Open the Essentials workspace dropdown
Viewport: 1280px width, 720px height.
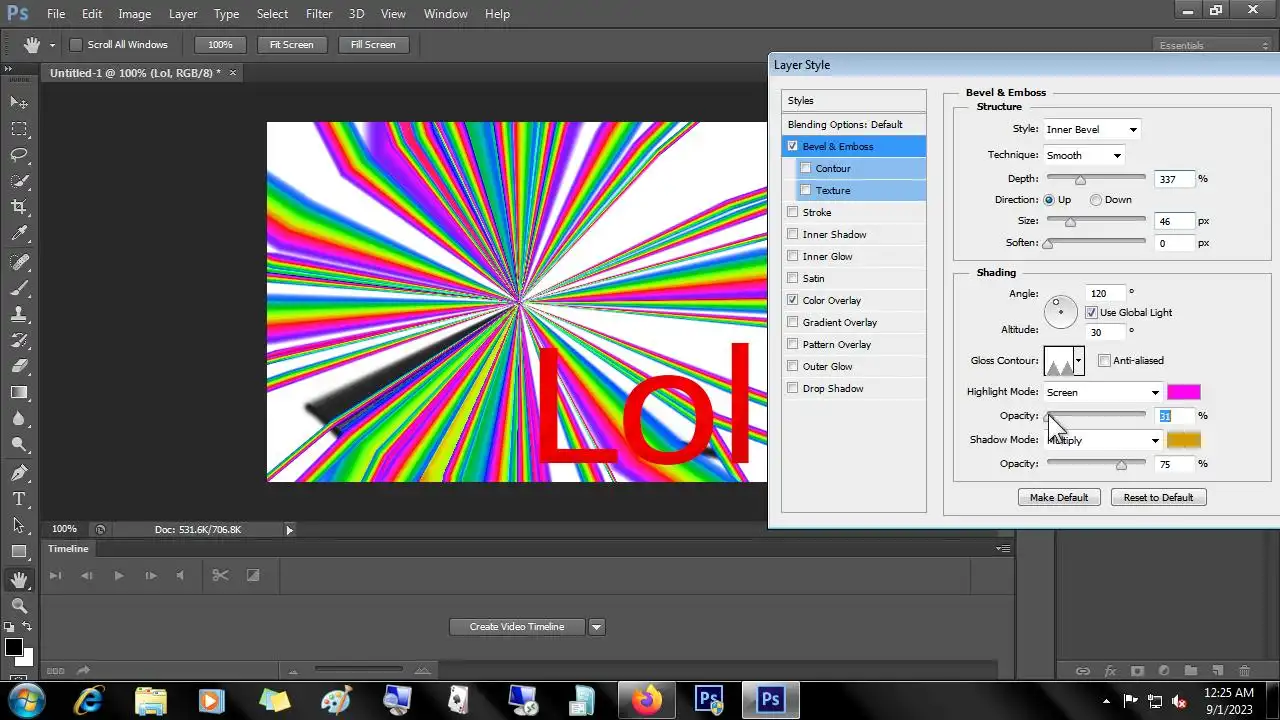click(x=1212, y=45)
